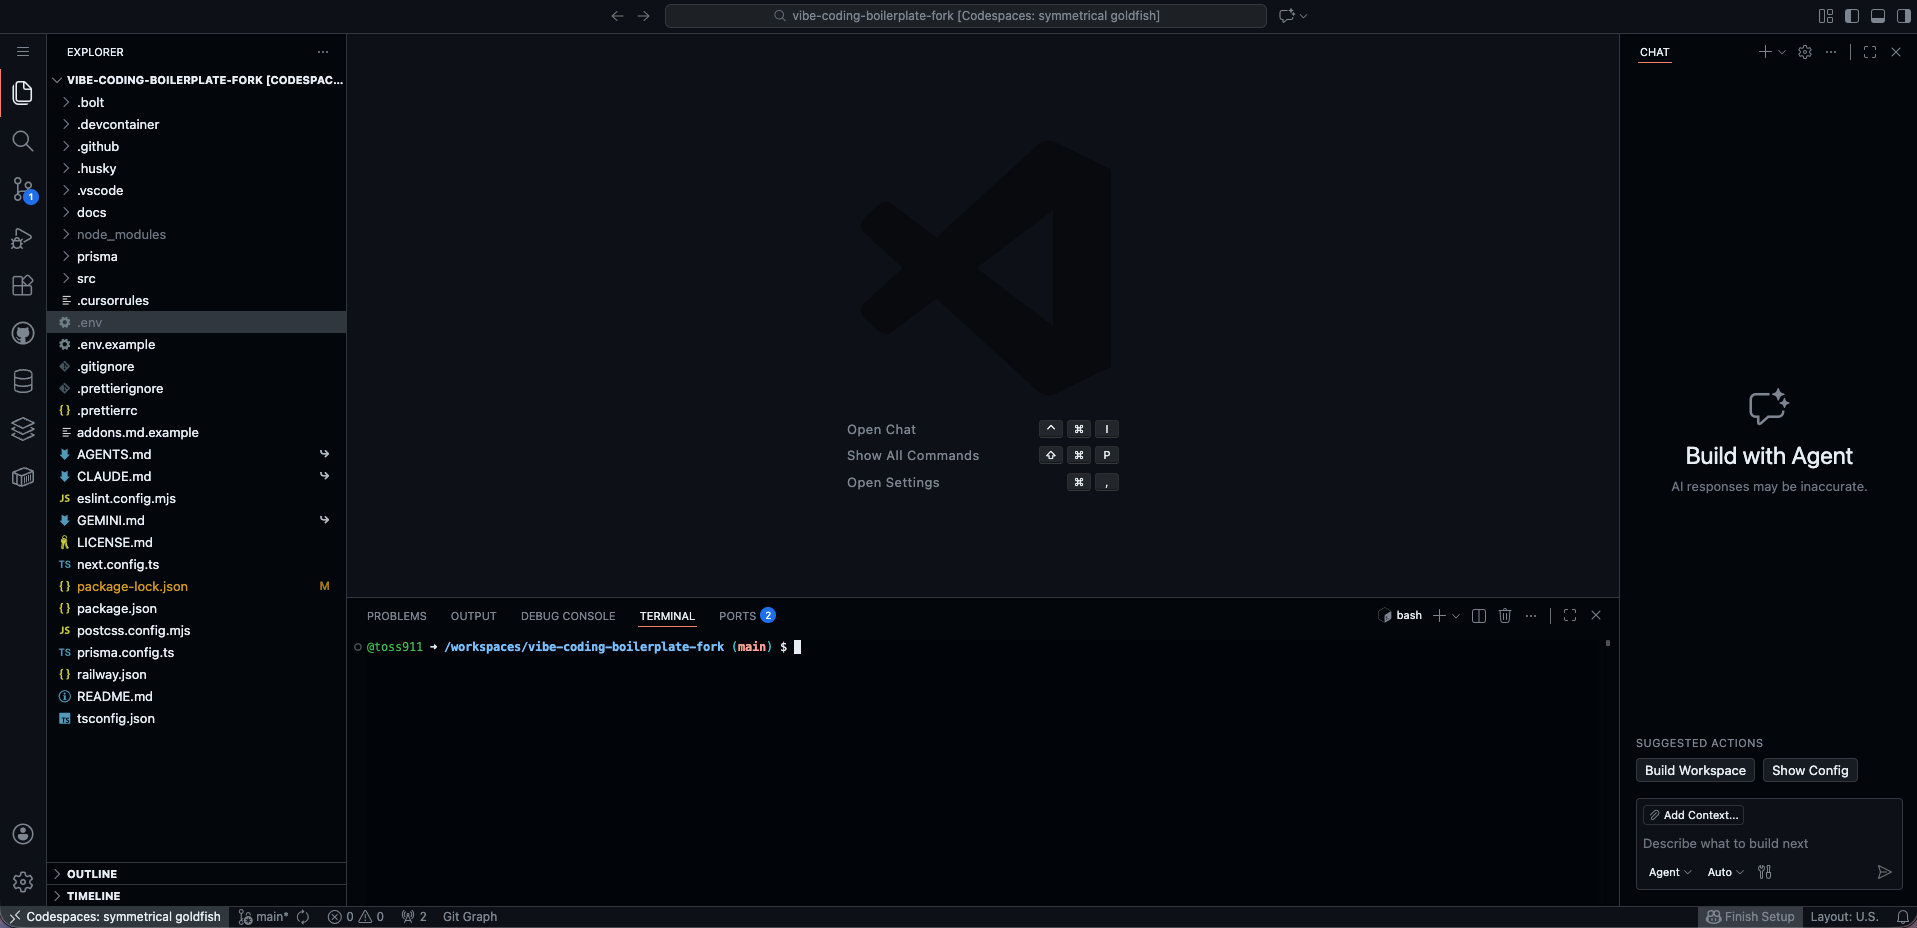Open the database sidebar icon
This screenshot has width=1917, height=928.
(x=22, y=381)
